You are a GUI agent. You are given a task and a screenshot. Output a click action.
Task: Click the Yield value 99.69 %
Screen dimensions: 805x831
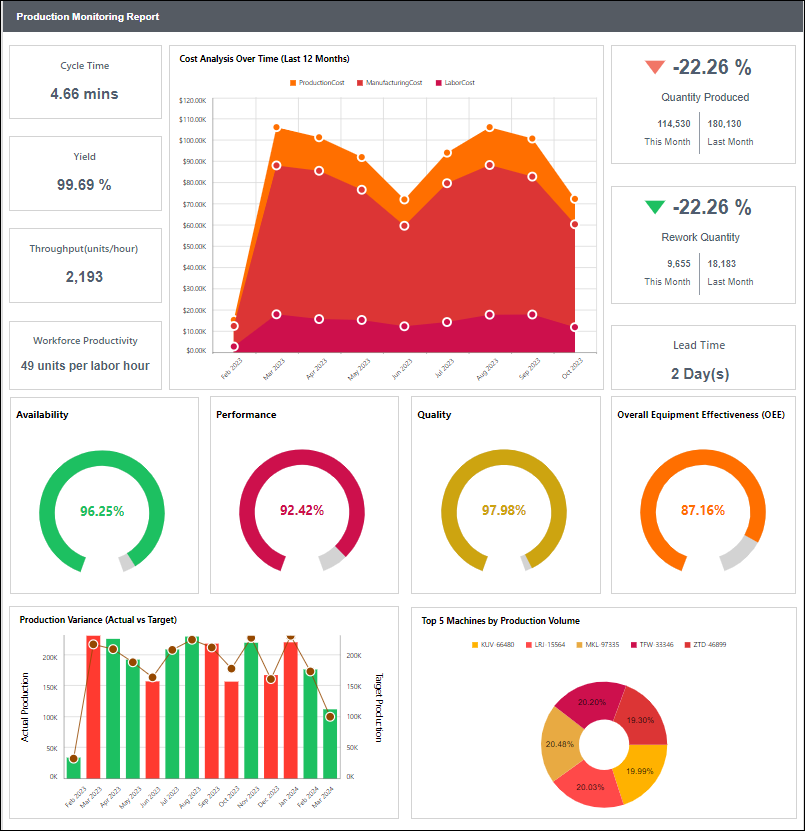pyautogui.click(x=84, y=185)
